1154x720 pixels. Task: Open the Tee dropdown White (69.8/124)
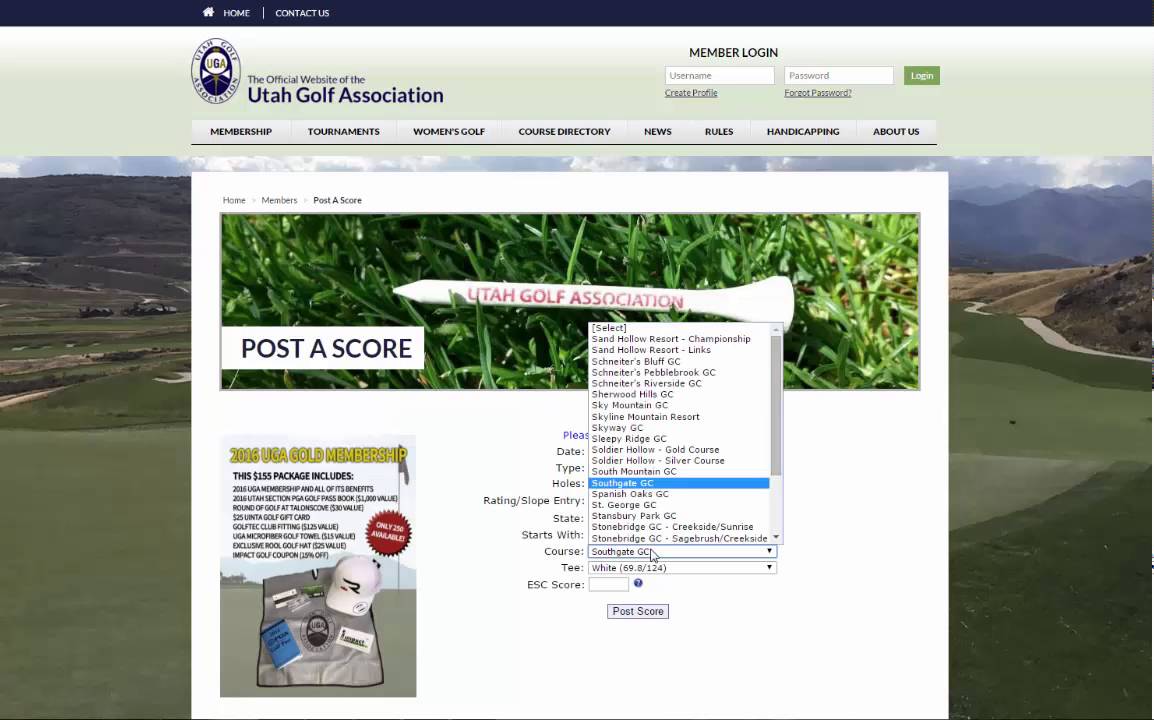[682, 568]
